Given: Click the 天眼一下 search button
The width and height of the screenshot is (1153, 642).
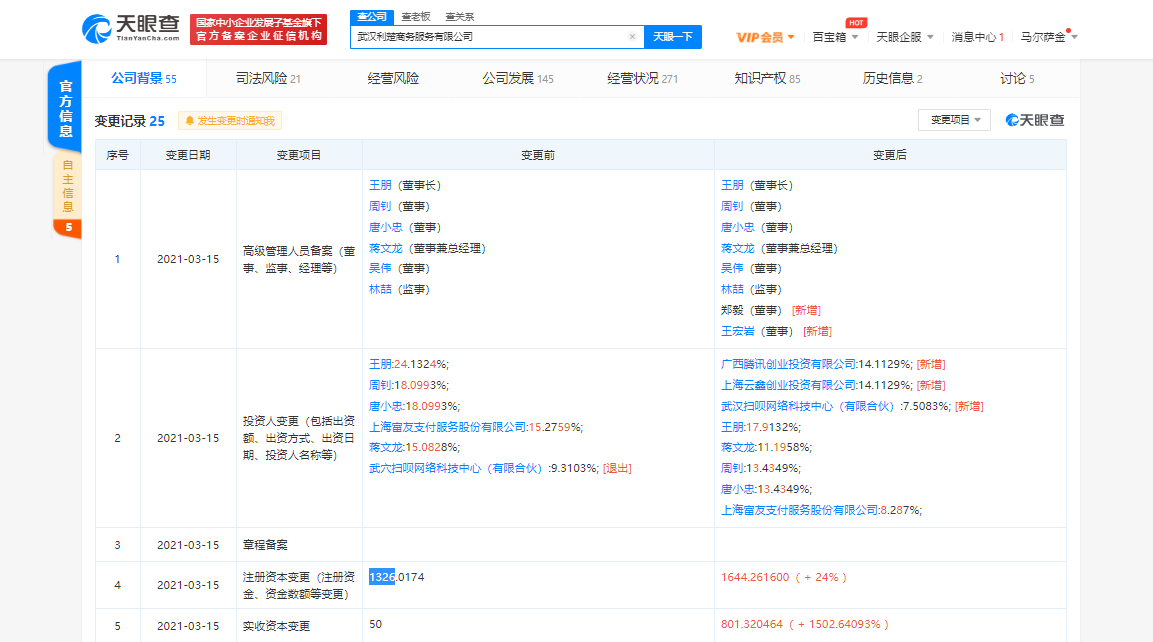Looking at the screenshot, I should 672,37.
